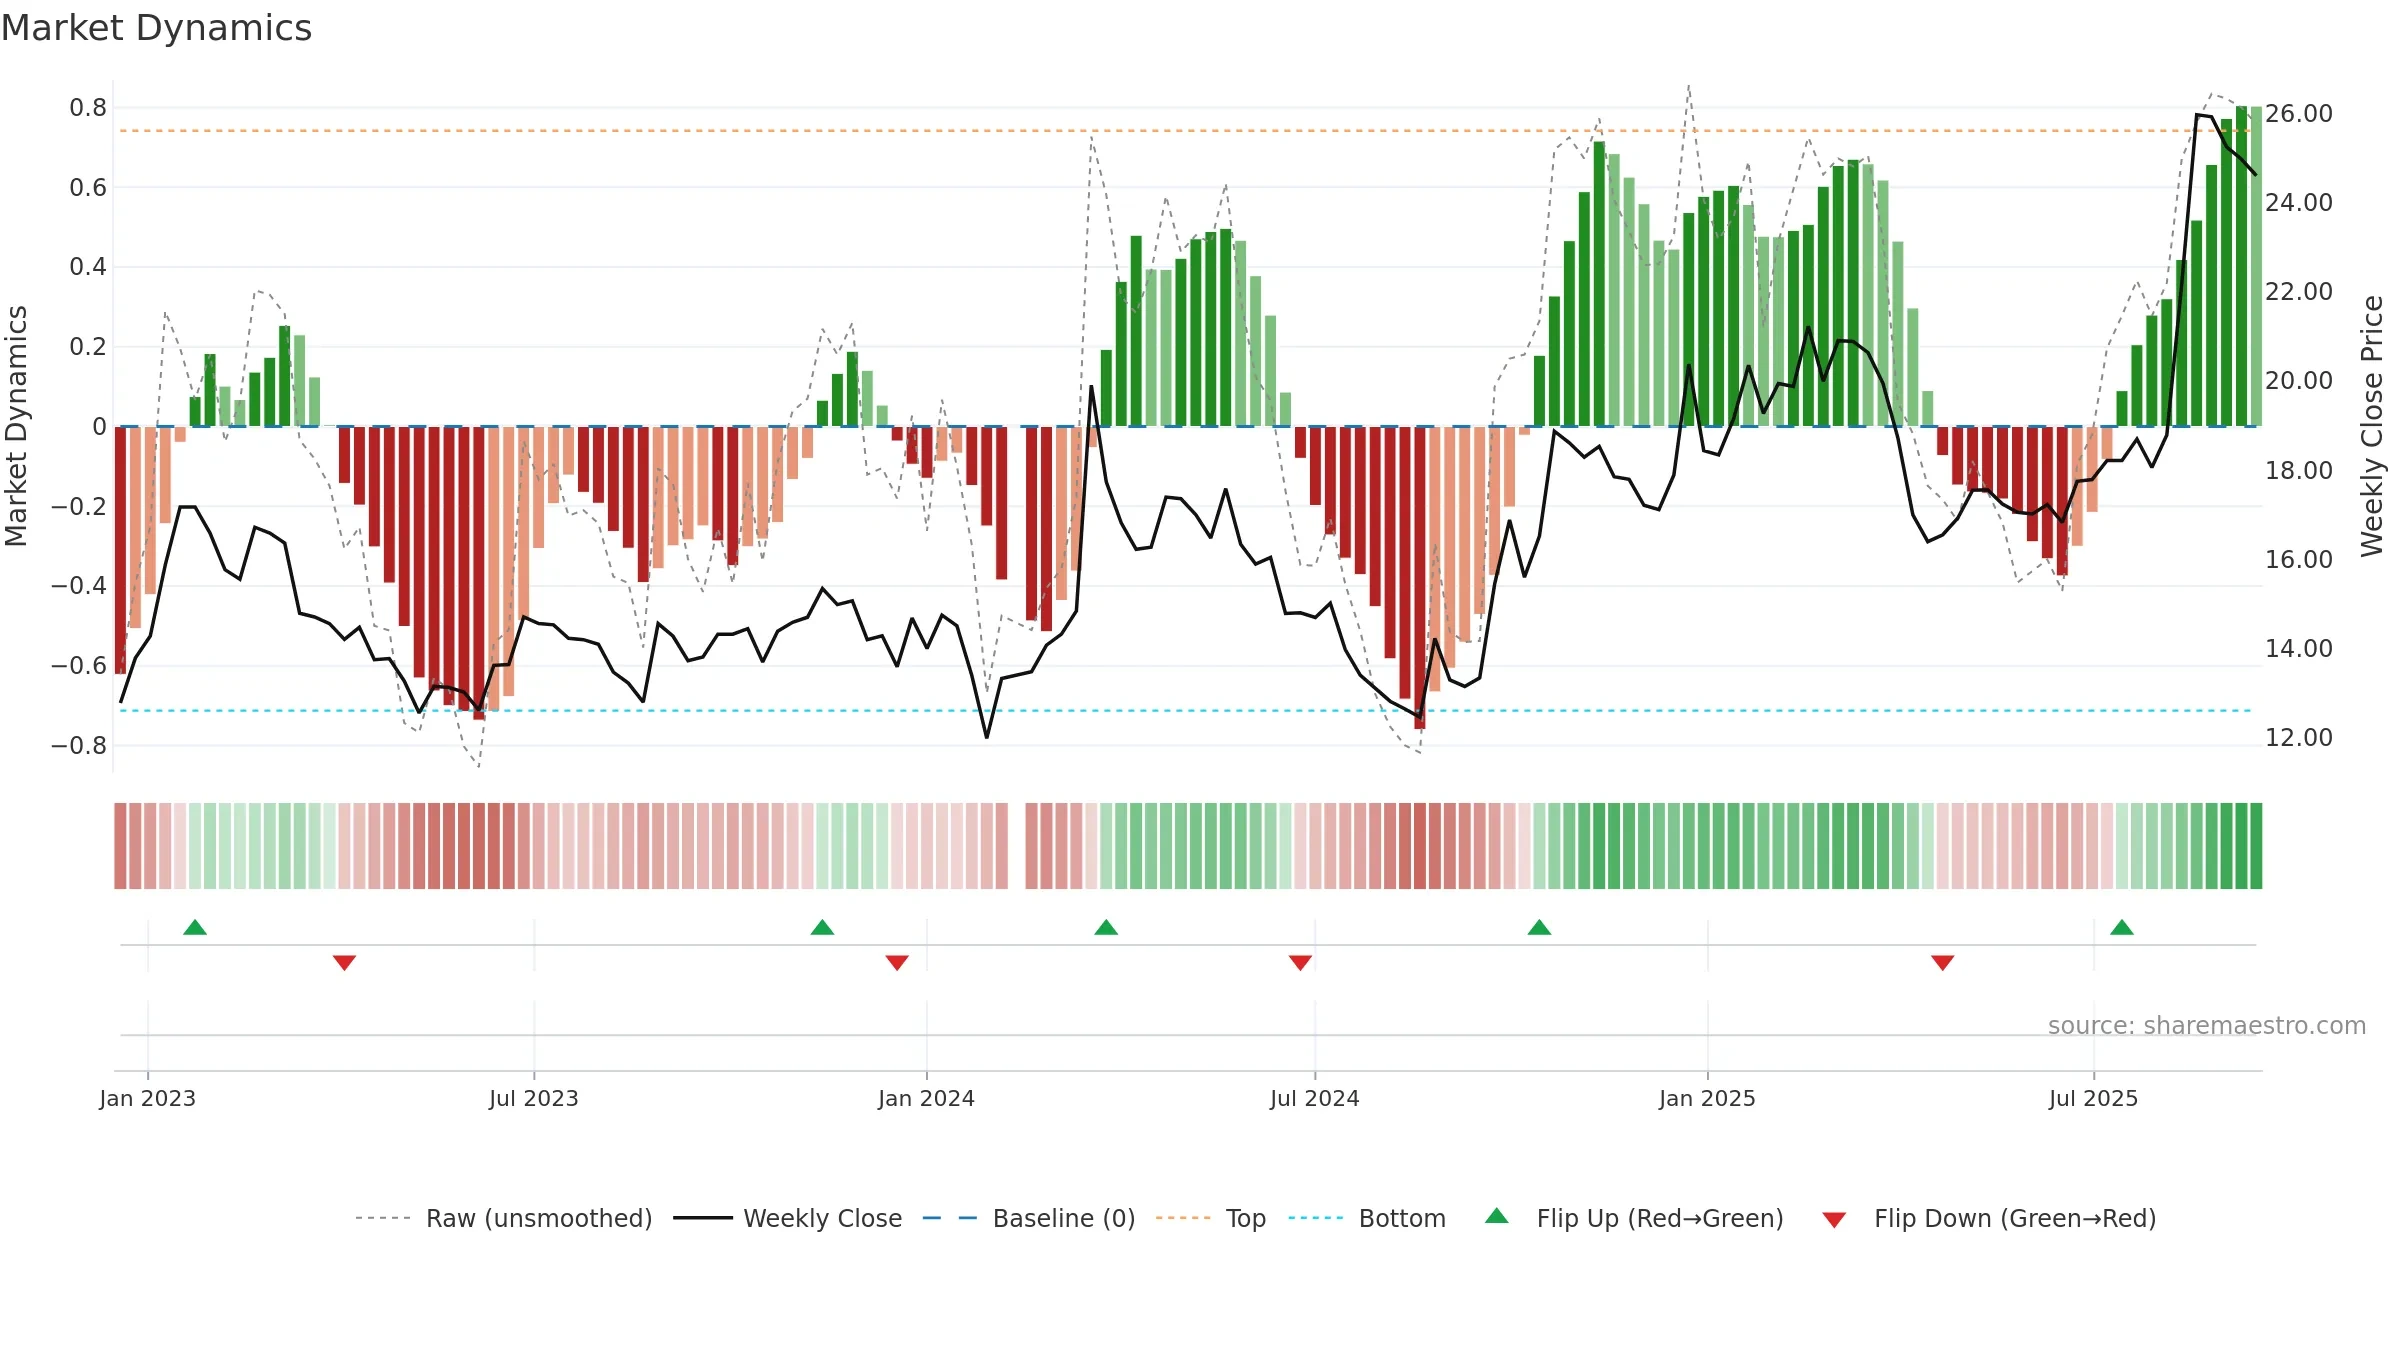Click the Flip Up triangle marker in late 2023
This screenshot has height=1350, width=2400.
(x=822, y=927)
